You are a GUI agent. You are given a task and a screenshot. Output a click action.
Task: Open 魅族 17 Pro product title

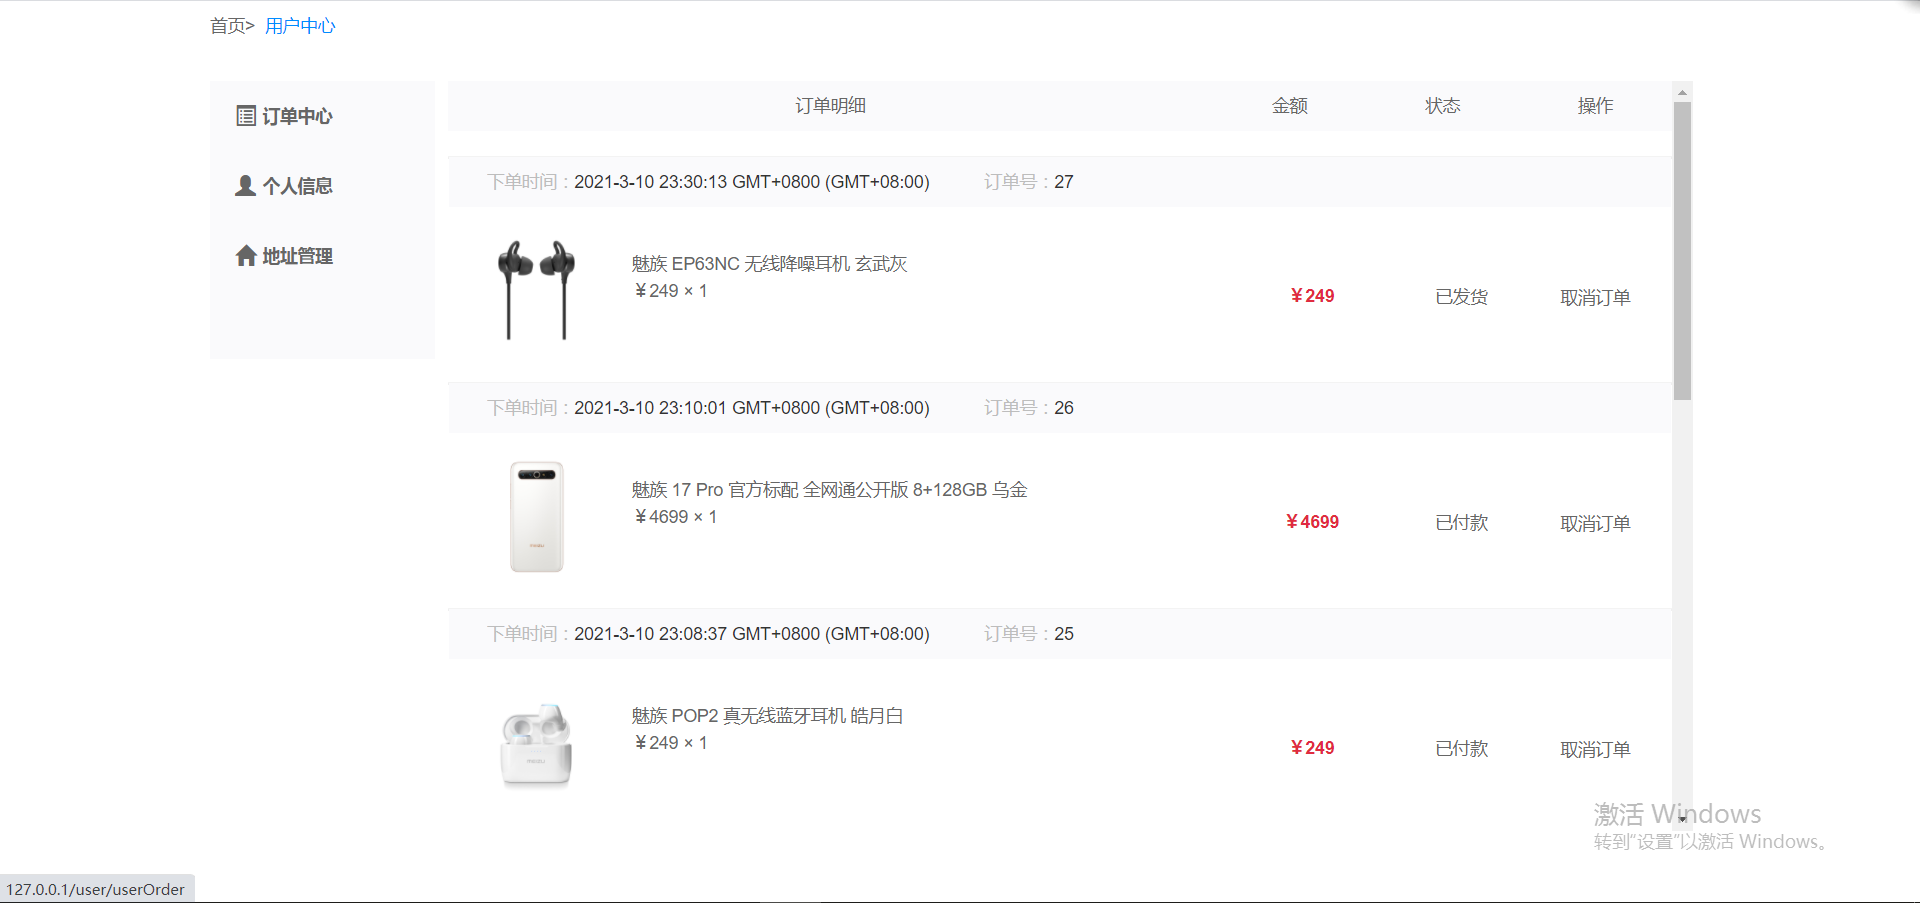point(829,490)
